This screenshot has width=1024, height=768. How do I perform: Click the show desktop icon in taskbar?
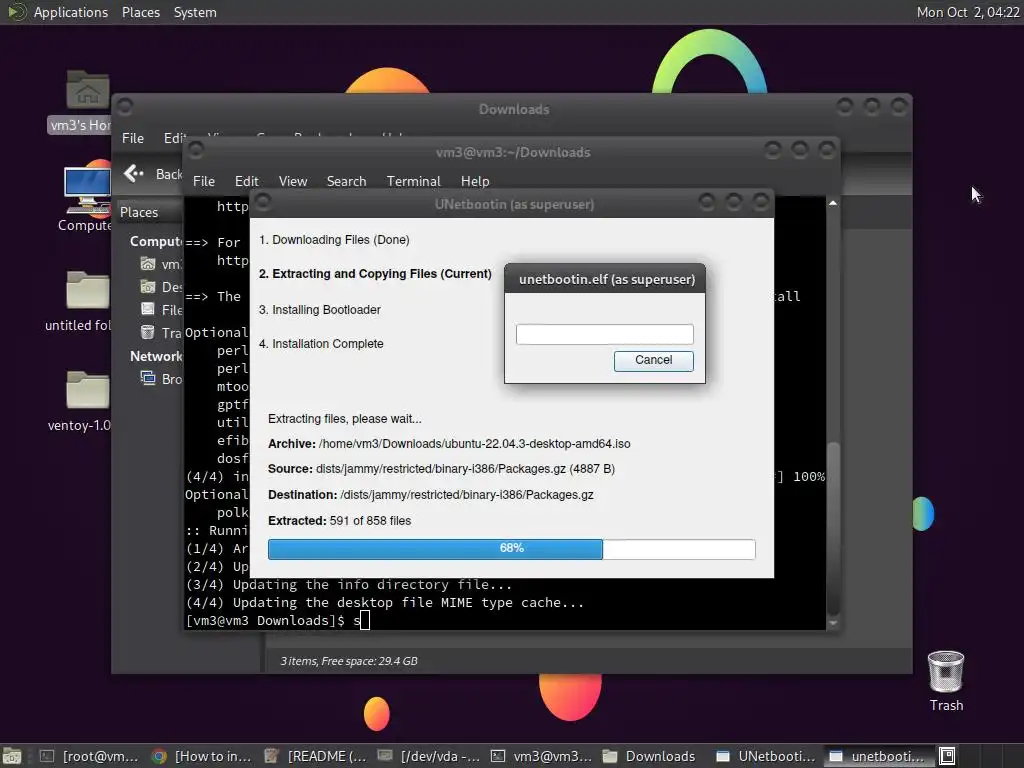point(12,756)
